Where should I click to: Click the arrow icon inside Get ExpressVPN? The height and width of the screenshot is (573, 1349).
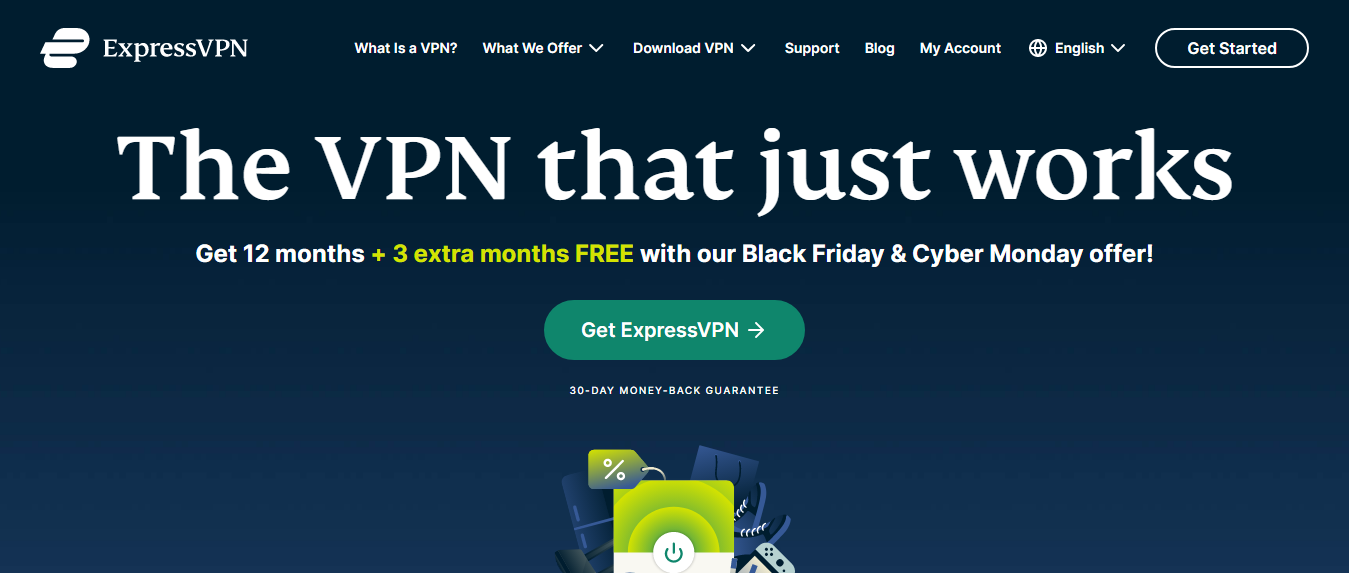tap(757, 330)
